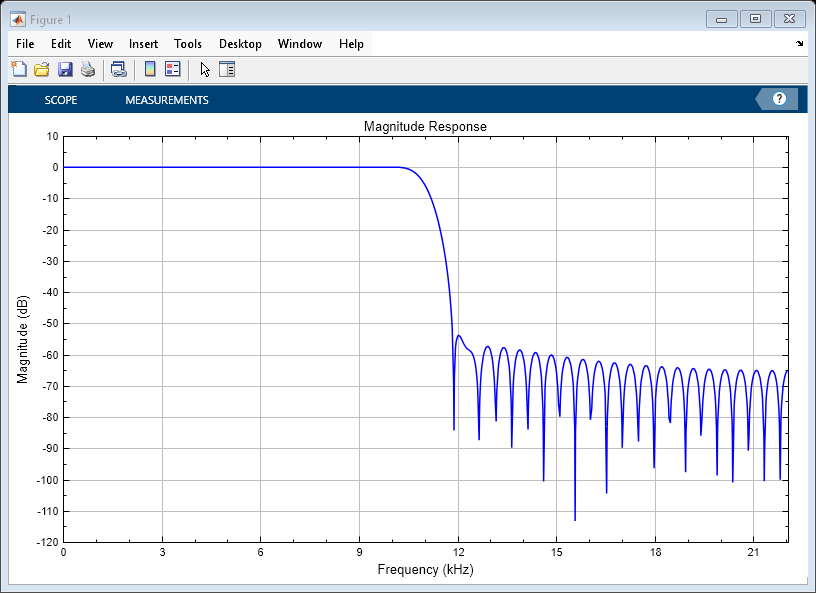This screenshot has width=816, height=593.
Task: Click the MATLAB logo in title bar
Action: pyautogui.click(x=18, y=20)
